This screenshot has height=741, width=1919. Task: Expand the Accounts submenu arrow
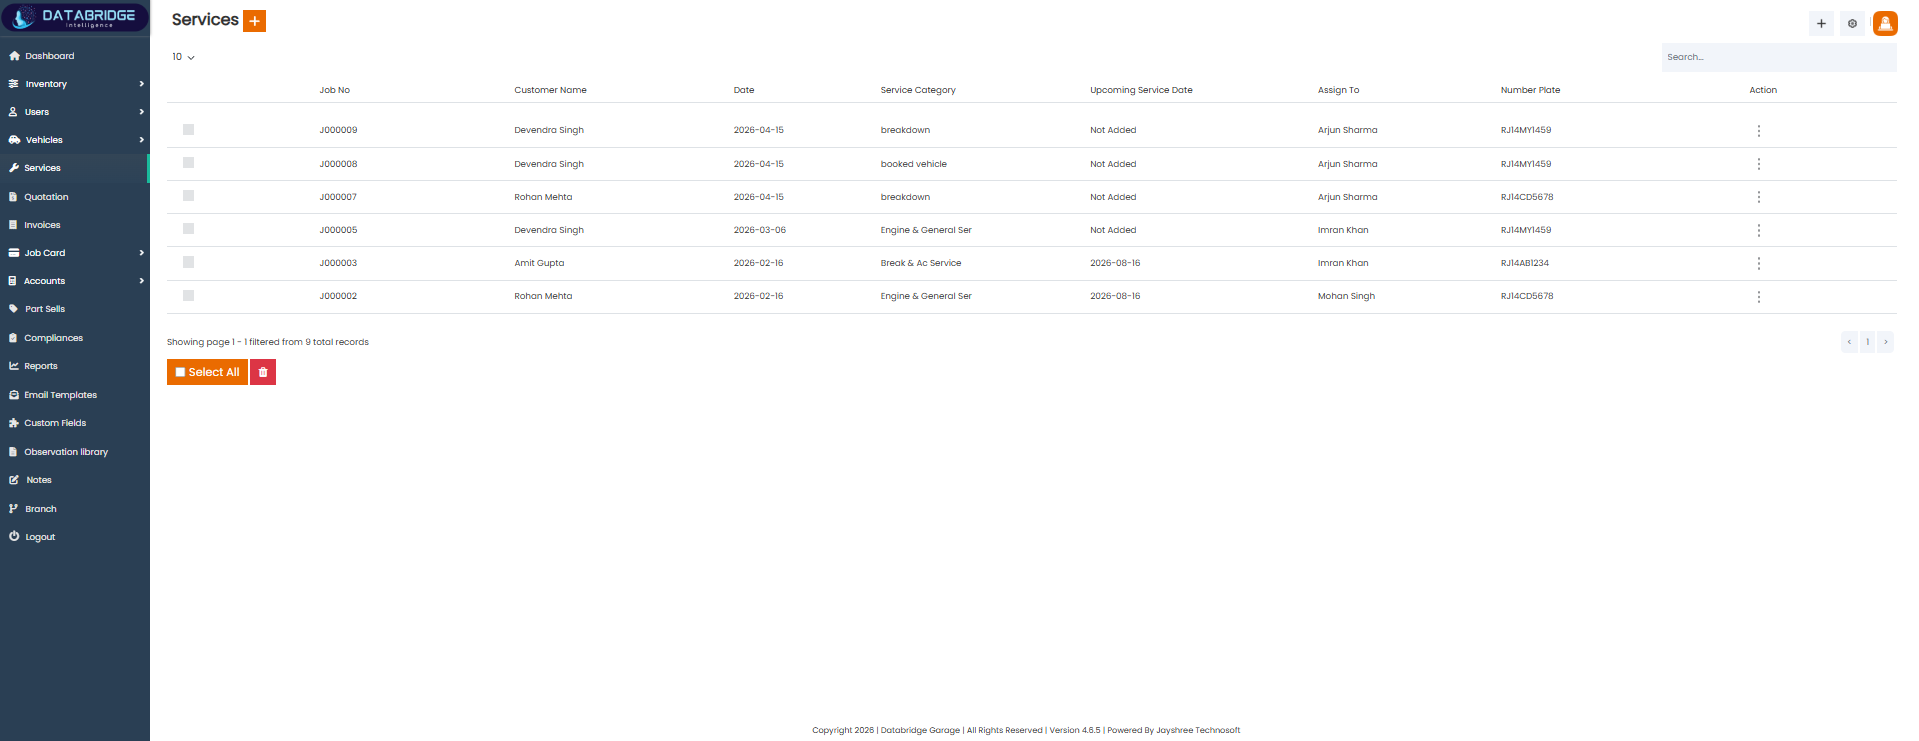tap(141, 281)
